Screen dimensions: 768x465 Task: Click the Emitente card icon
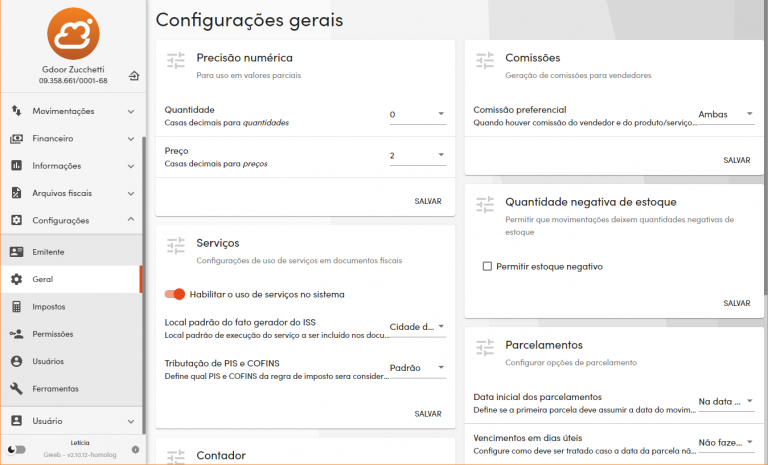(16, 252)
